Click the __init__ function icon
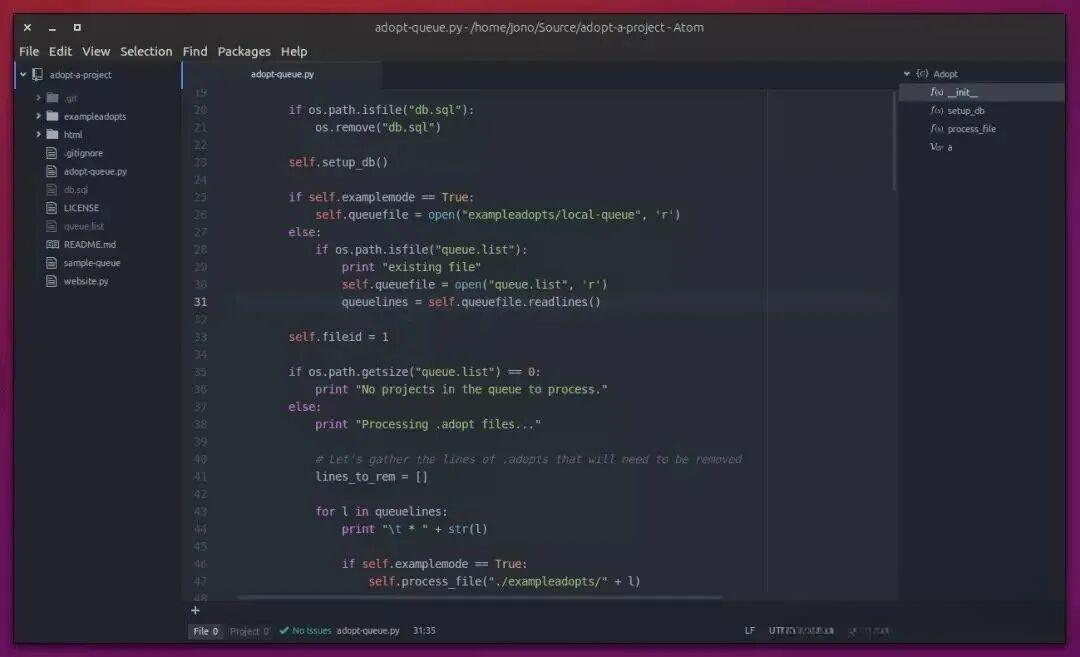The width and height of the screenshot is (1080, 657). (x=937, y=92)
